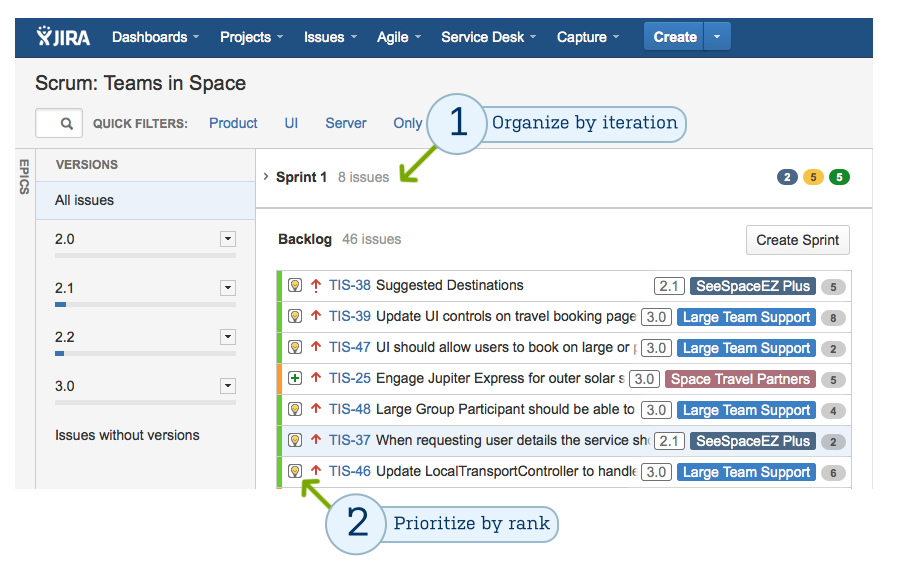Viewport: 898px width, 574px height.
Task: Toggle the Server quick filter
Action: click(345, 123)
